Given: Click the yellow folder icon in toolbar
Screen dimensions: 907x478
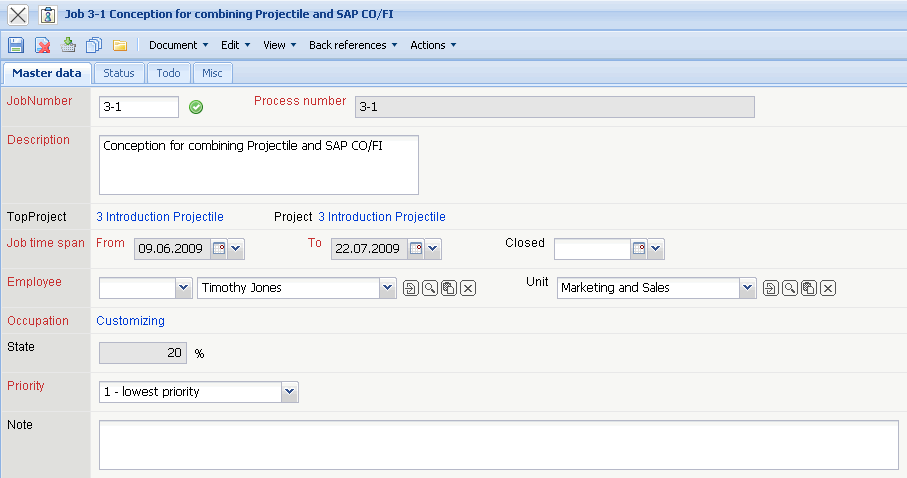Looking at the screenshot, I should [120, 45].
